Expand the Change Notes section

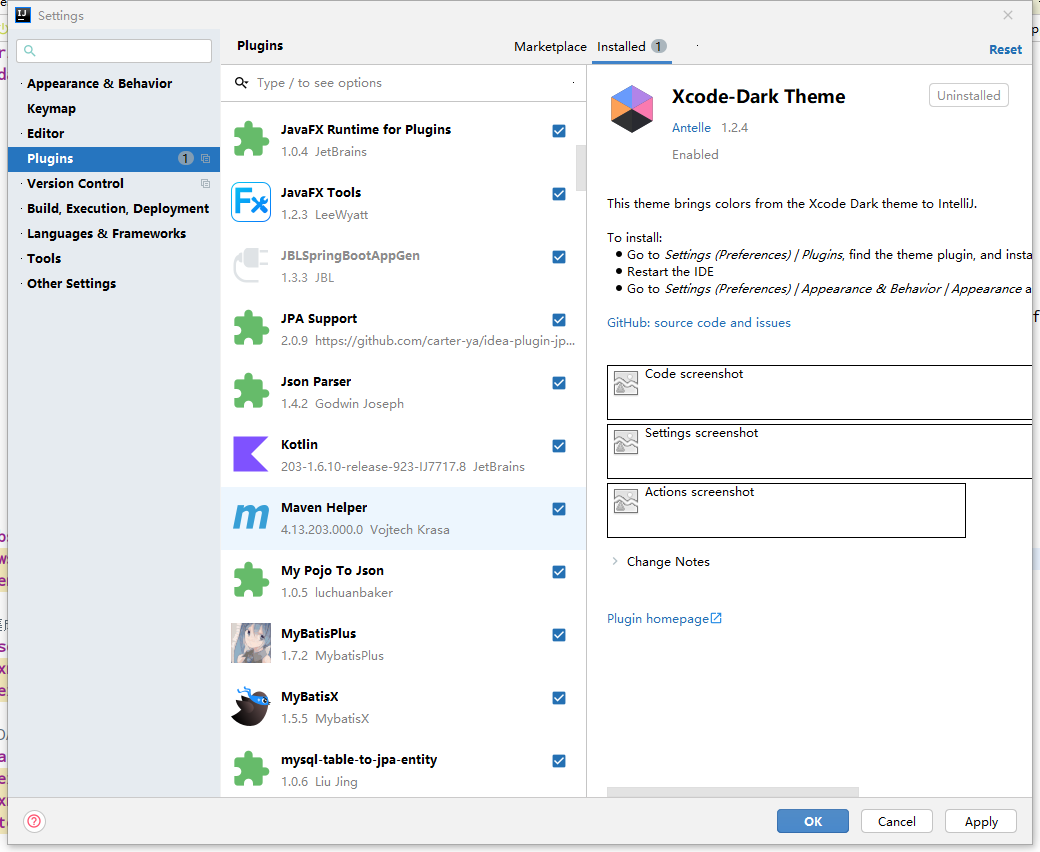[x=615, y=562]
